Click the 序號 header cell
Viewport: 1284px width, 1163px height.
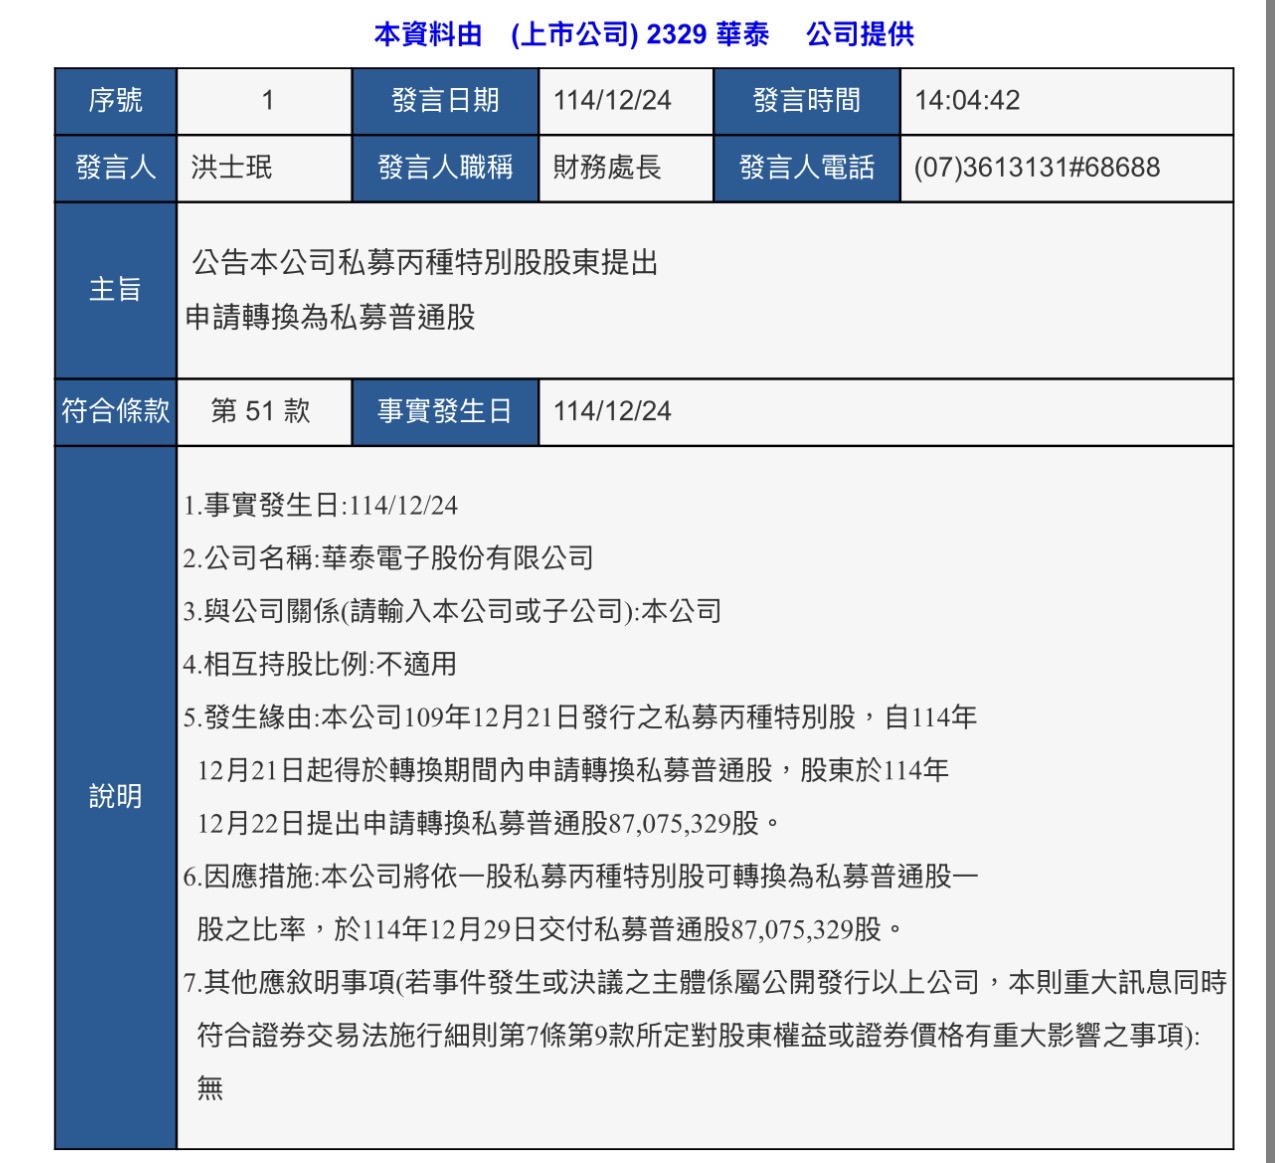coord(115,101)
